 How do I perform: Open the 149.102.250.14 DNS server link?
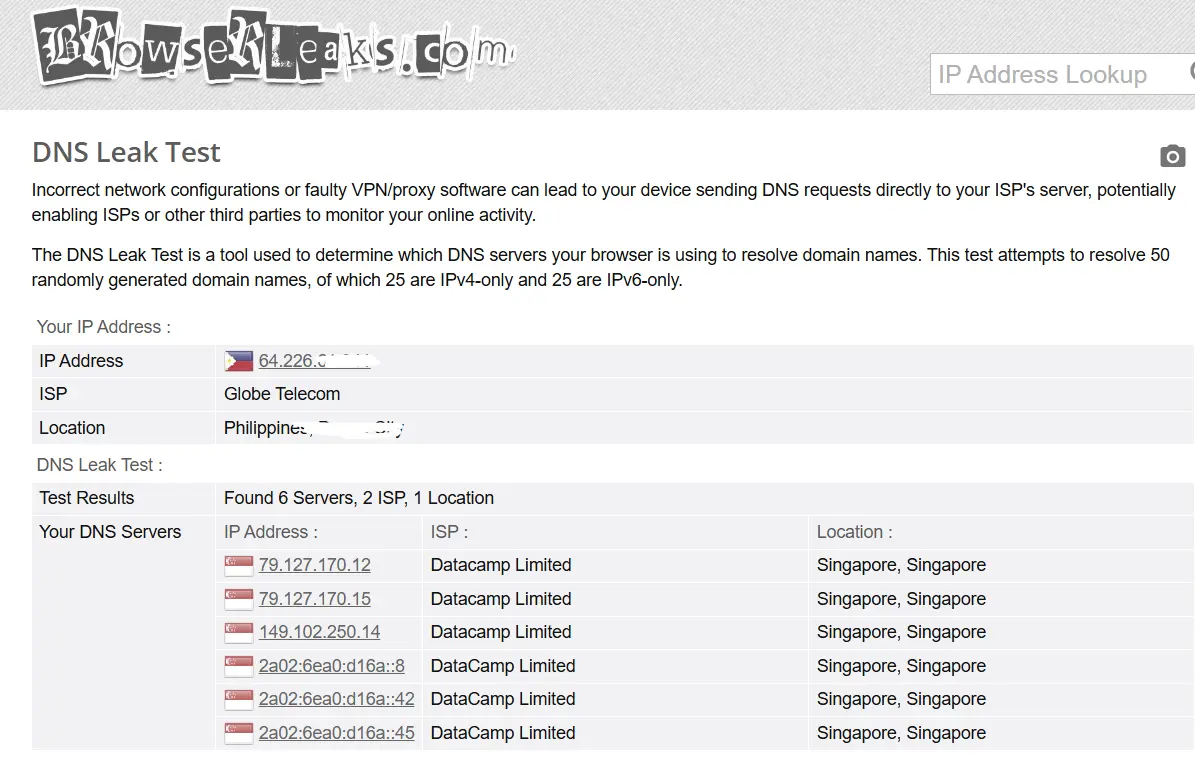319,632
